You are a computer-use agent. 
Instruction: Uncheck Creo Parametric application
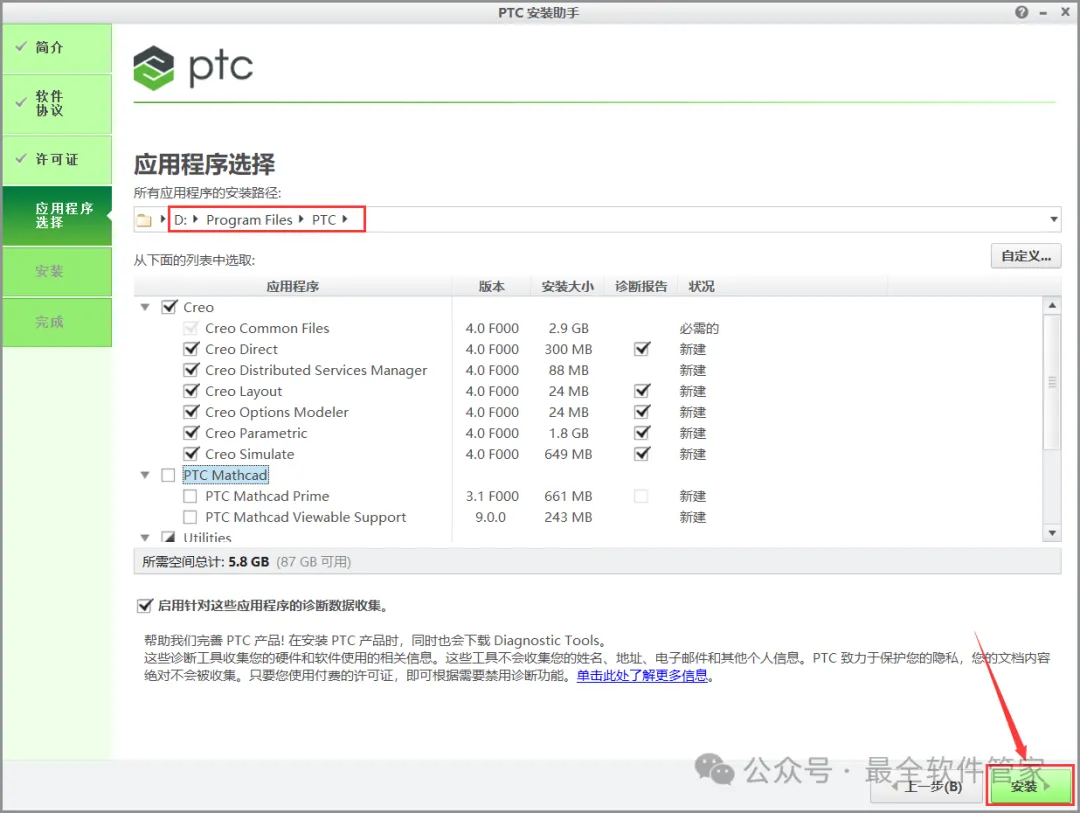point(191,433)
